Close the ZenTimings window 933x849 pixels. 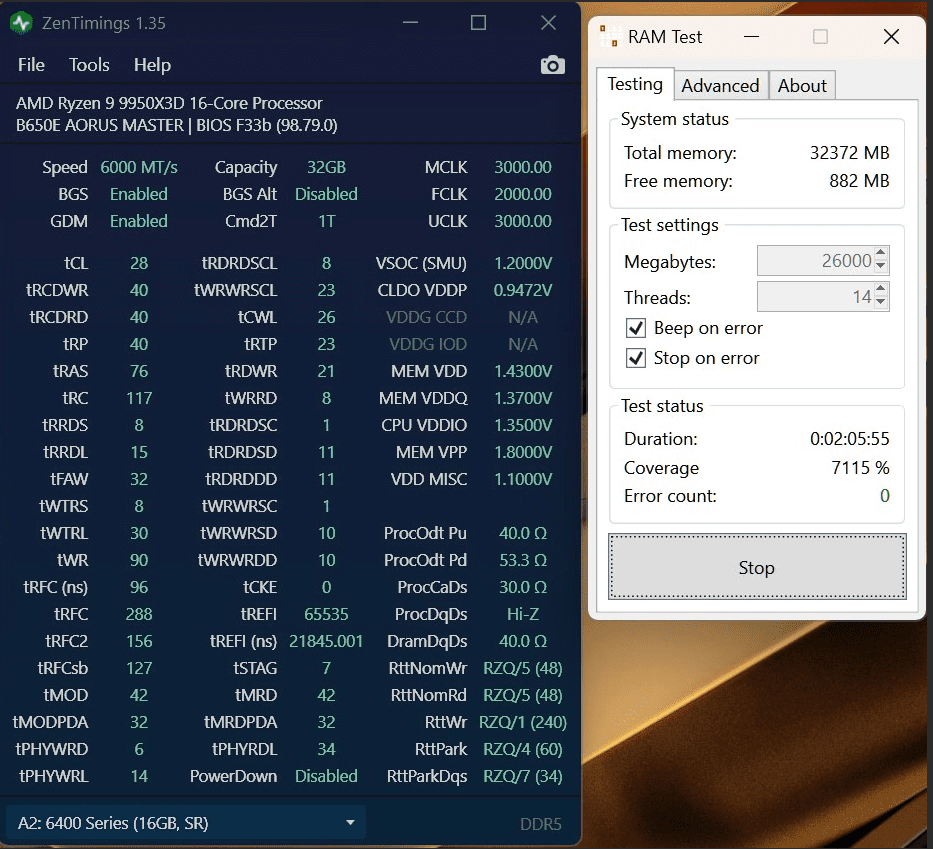[548, 23]
